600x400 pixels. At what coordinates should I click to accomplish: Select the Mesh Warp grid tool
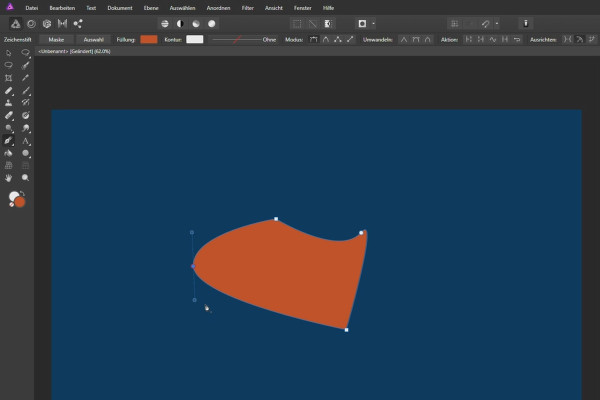8,166
